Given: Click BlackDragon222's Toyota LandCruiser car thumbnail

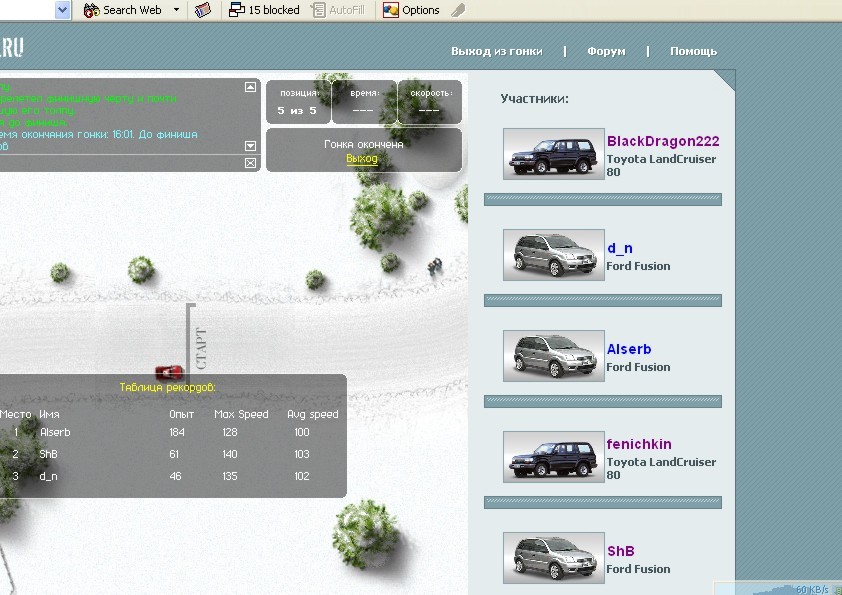Looking at the screenshot, I should click(554, 154).
